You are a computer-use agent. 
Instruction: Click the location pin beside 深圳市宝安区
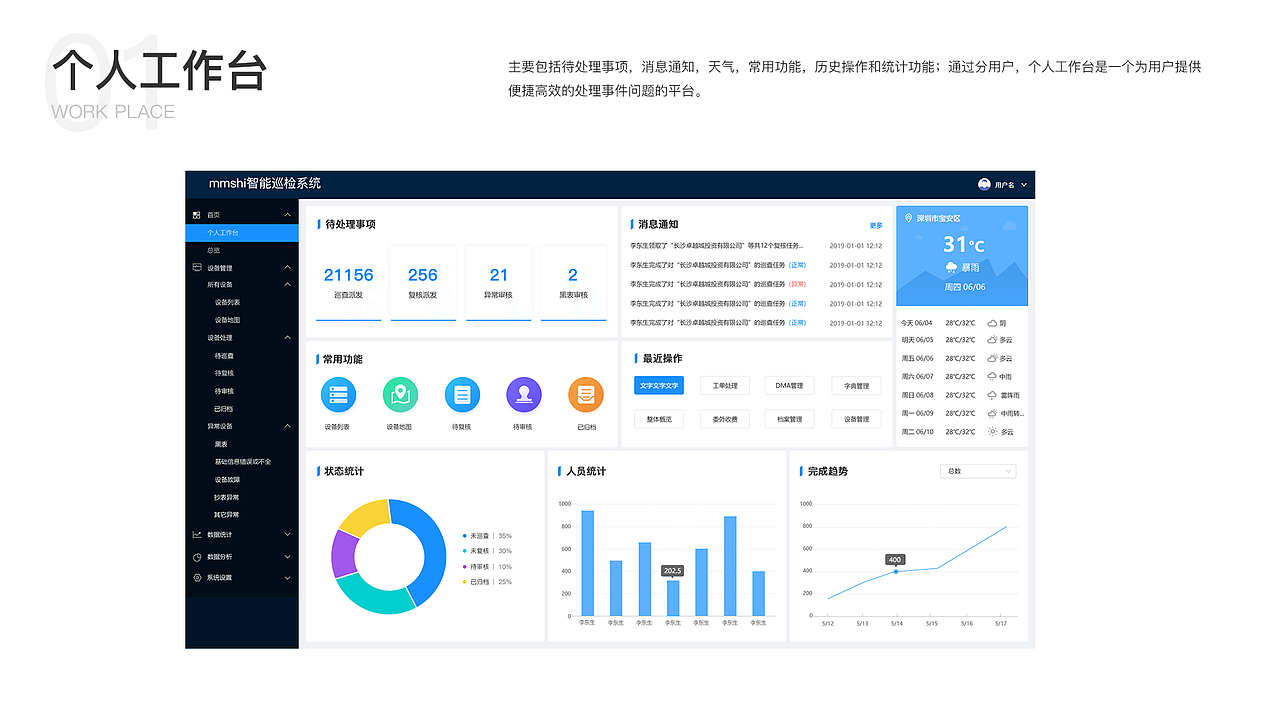point(908,218)
